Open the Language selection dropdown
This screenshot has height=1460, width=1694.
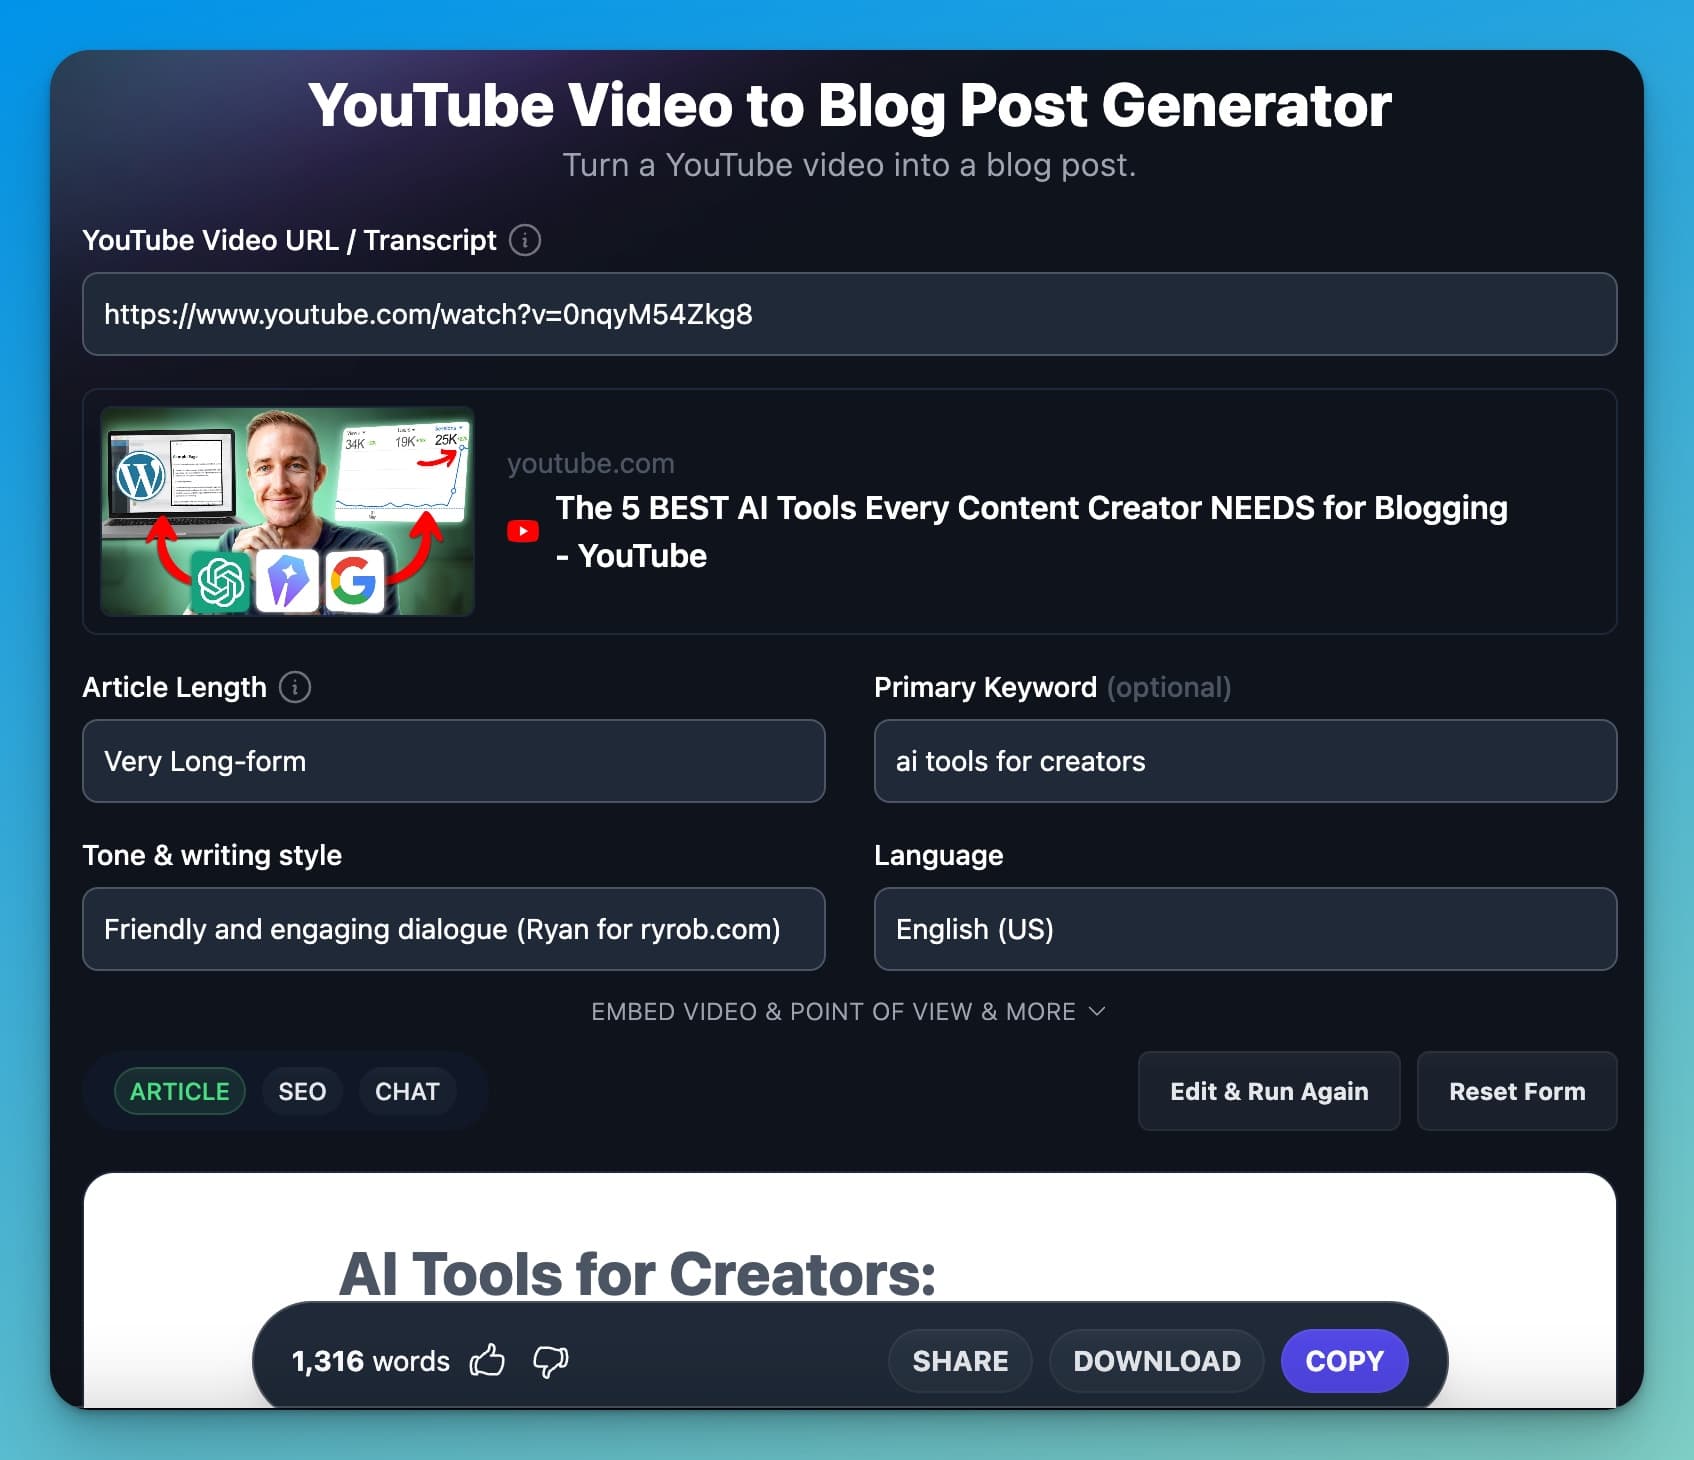click(x=1244, y=929)
